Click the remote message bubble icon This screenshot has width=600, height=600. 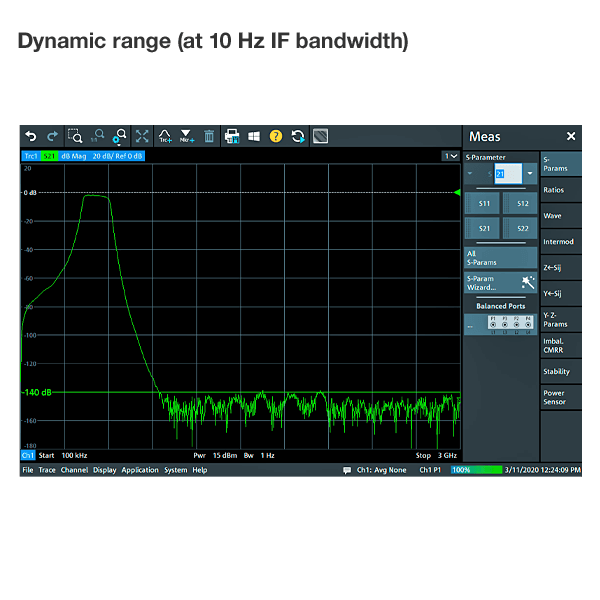[347, 470]
